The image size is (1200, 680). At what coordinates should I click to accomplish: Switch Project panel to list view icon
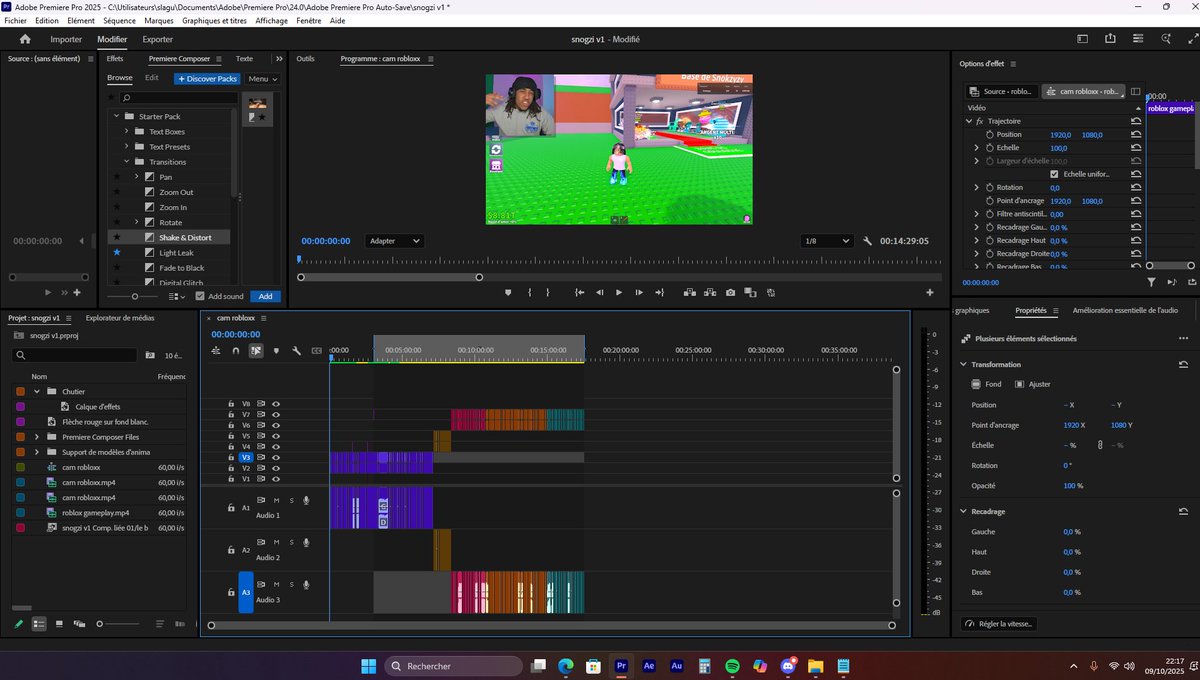39,623
